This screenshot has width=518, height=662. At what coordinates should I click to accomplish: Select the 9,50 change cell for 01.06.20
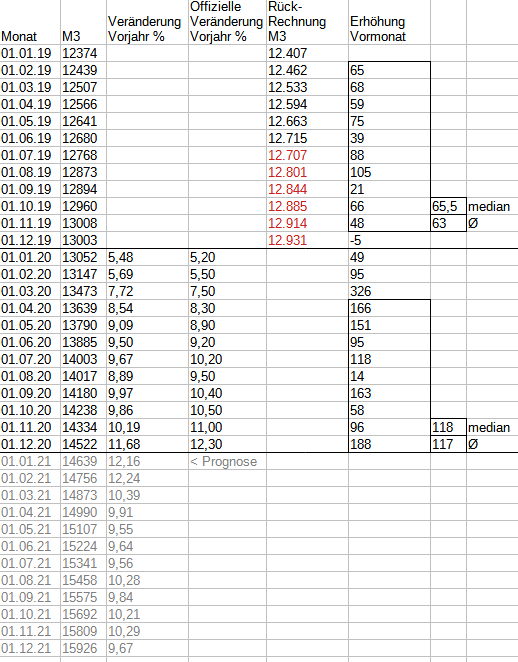147,342
